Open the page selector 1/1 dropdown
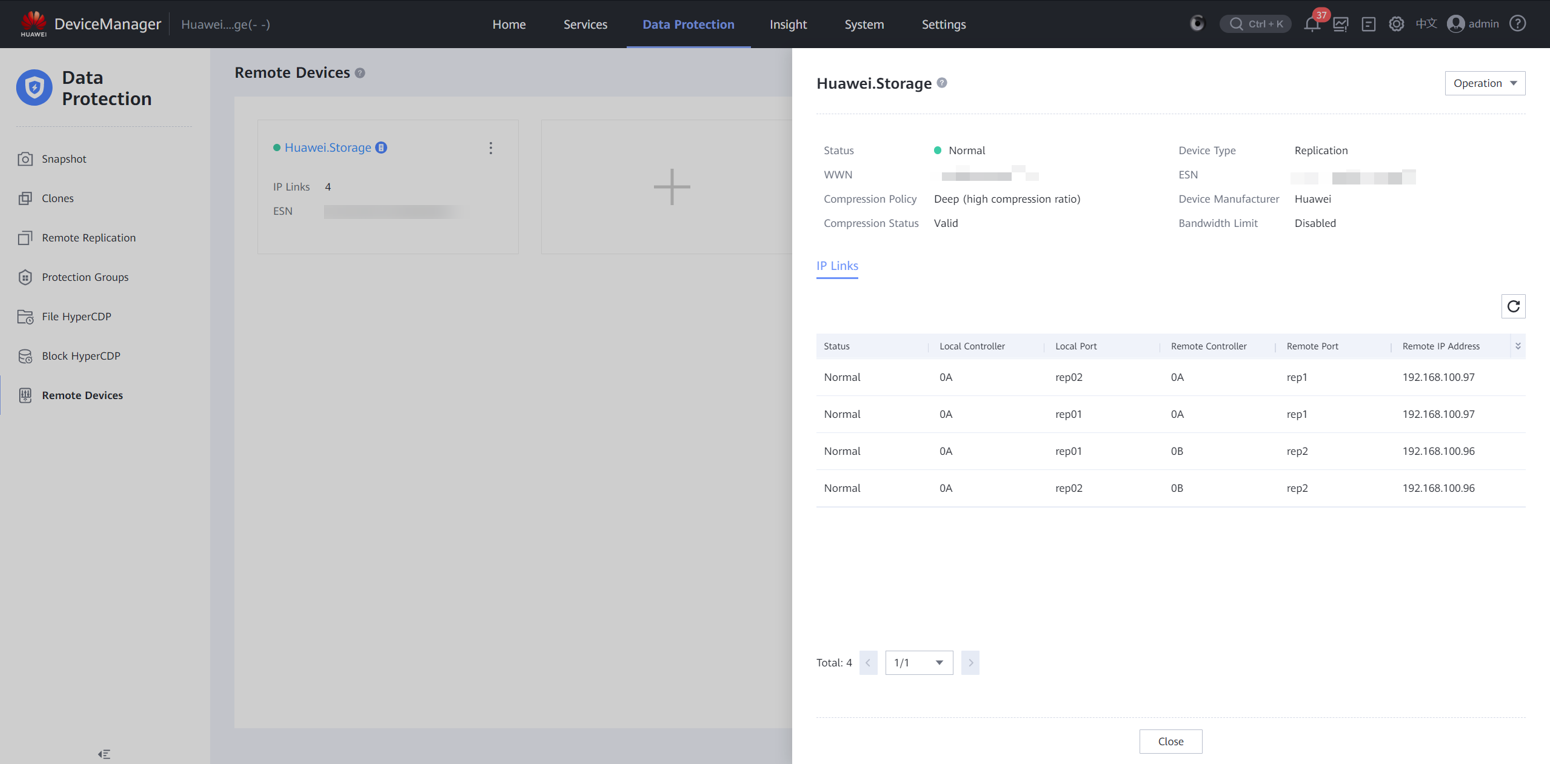This screenshot has width=1550, height=768. pyautogui.click(x=918, y=663)
